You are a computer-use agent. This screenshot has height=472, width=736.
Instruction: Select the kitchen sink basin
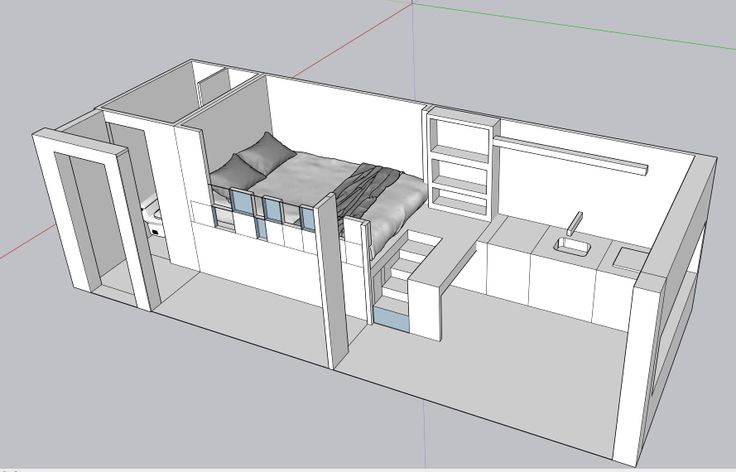click(570, 244)
